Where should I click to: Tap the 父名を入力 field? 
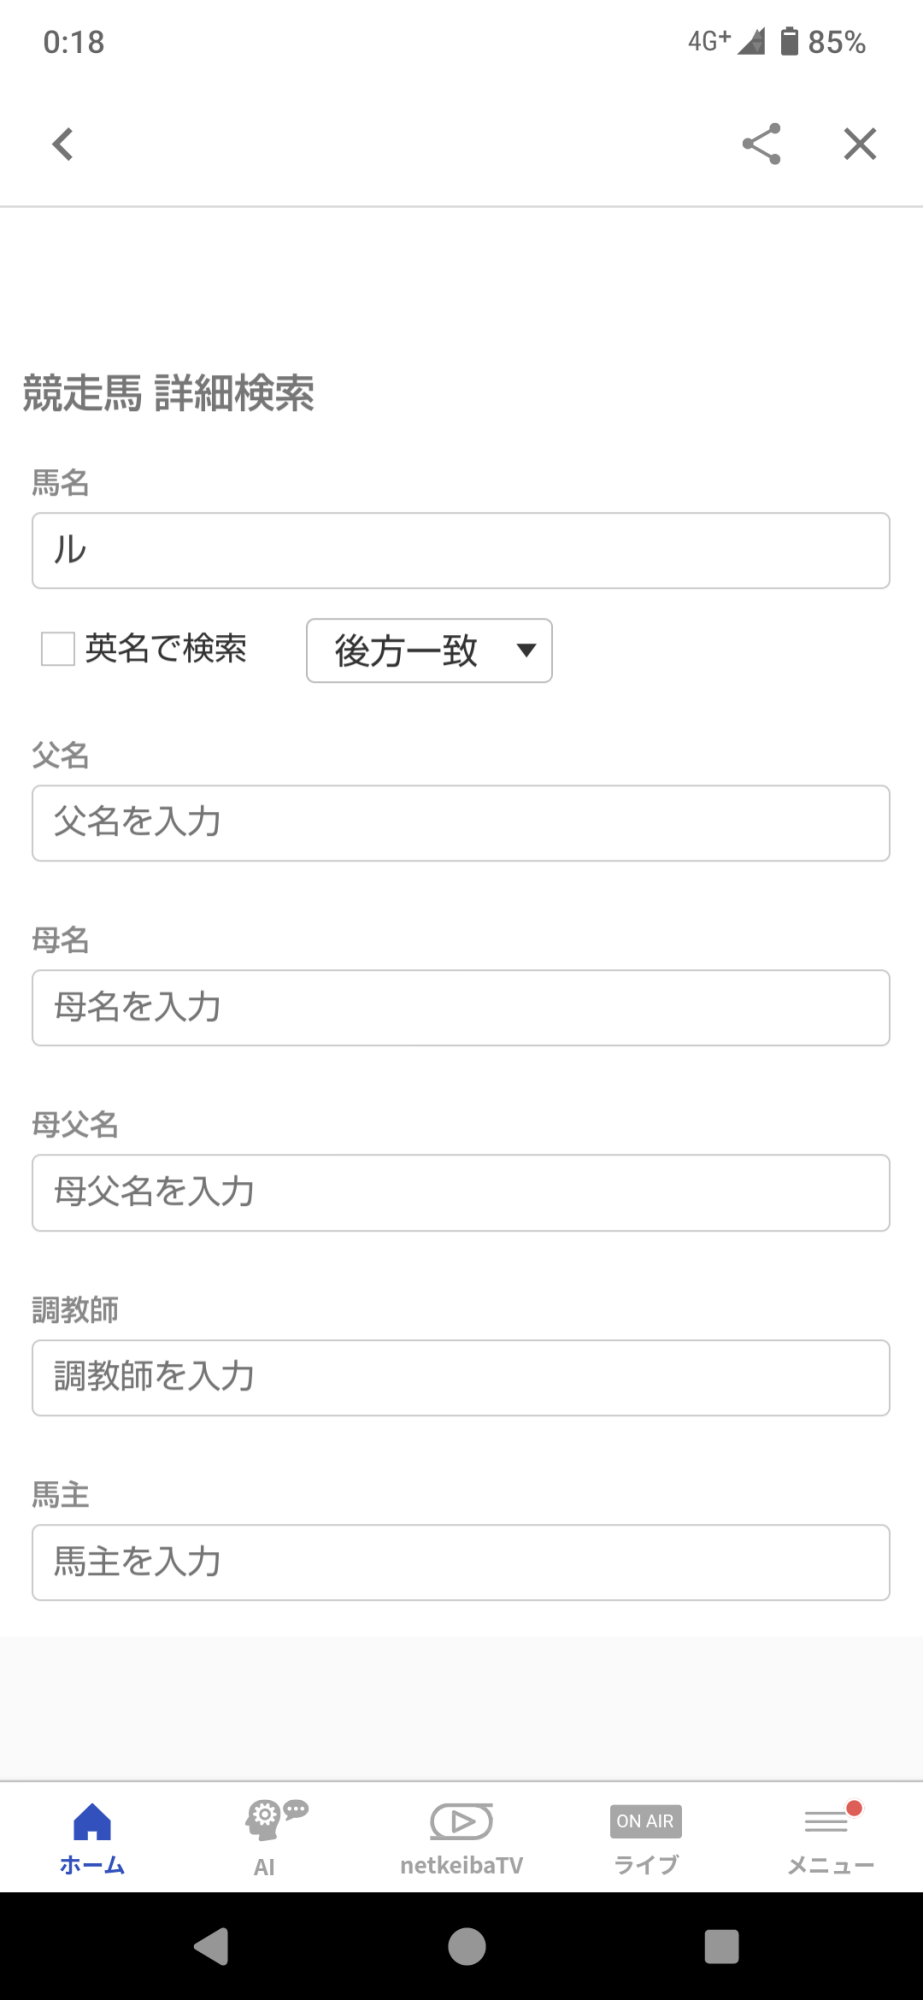click(461, 823)
